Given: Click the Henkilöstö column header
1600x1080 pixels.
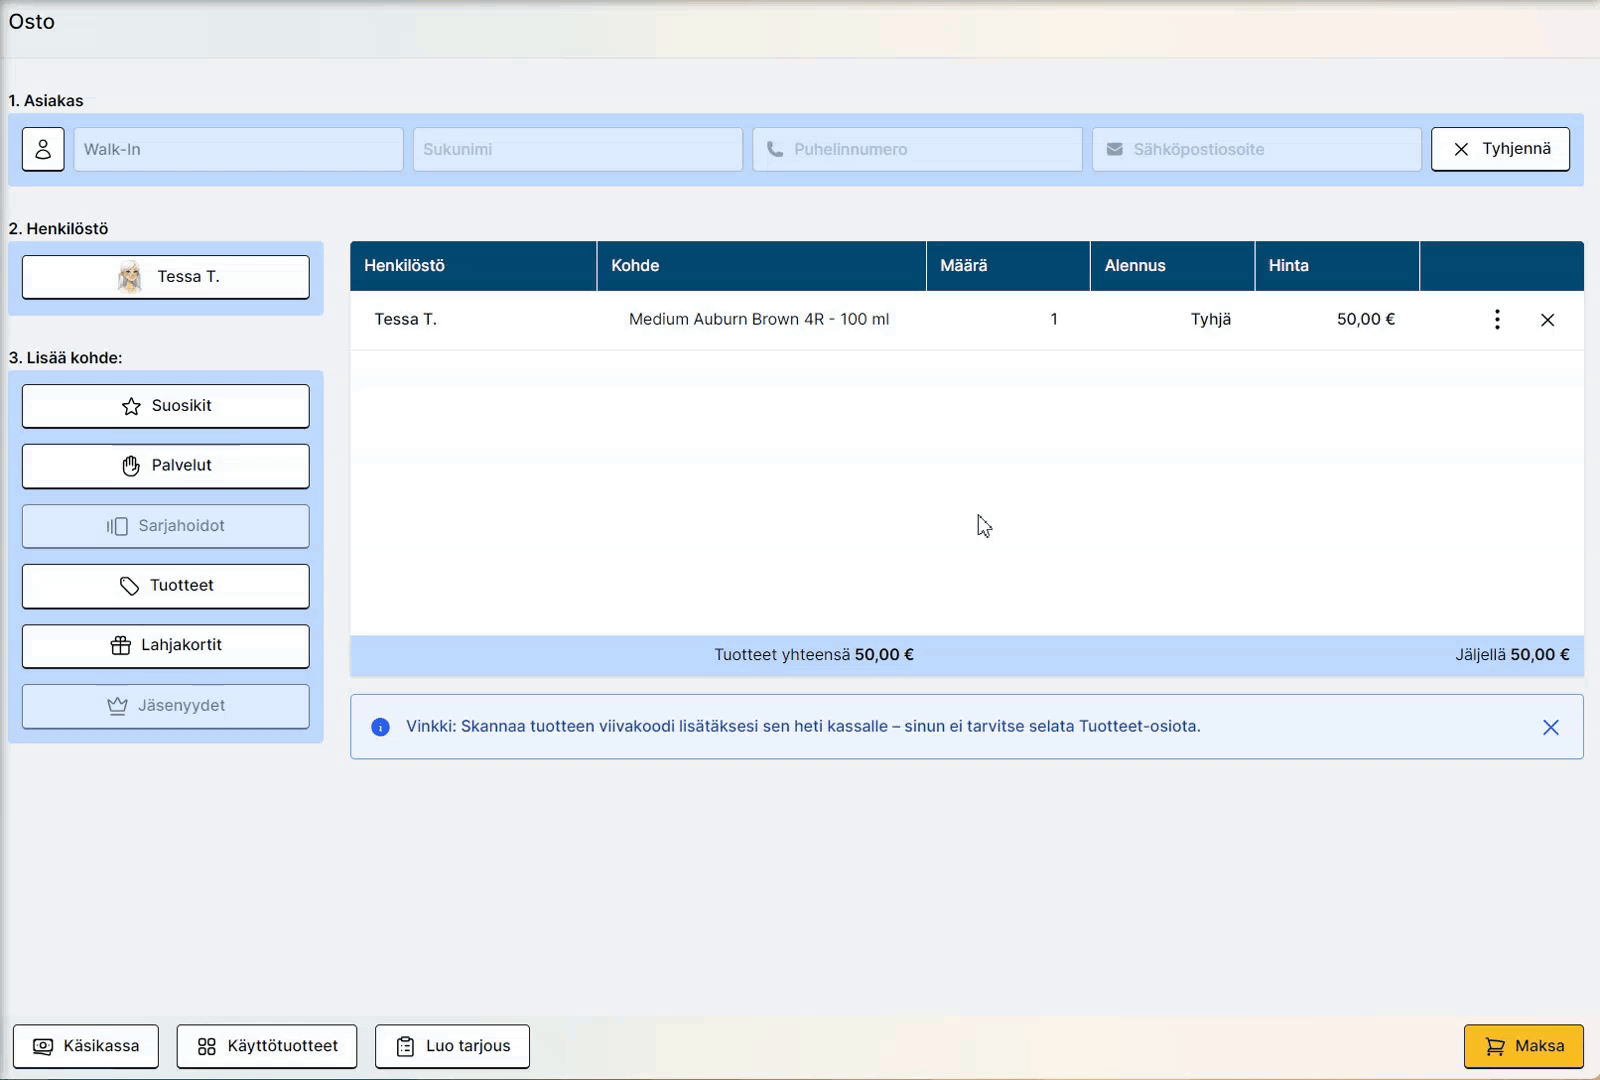Looking at the screenshot, I should (x=473, y=265).
